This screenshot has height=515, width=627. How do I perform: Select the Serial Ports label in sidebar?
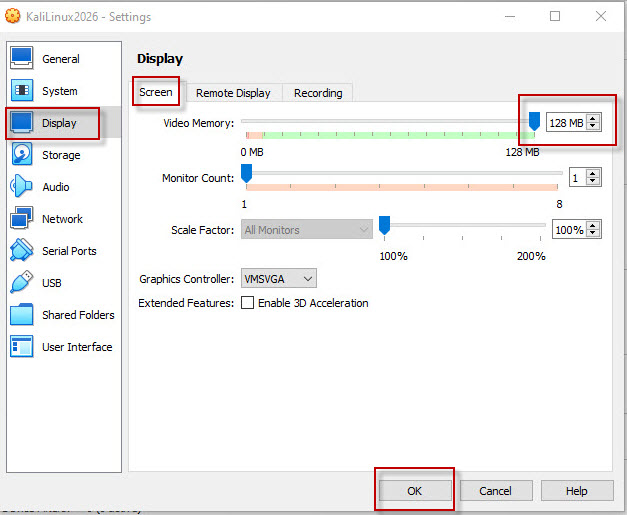69,251
